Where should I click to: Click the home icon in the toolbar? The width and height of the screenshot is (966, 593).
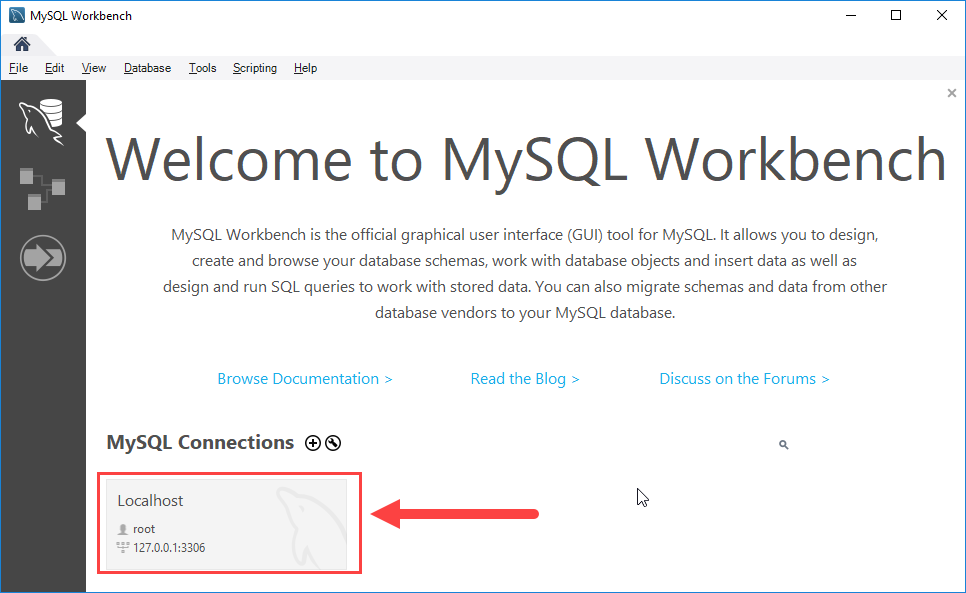[x=21, y=44]
